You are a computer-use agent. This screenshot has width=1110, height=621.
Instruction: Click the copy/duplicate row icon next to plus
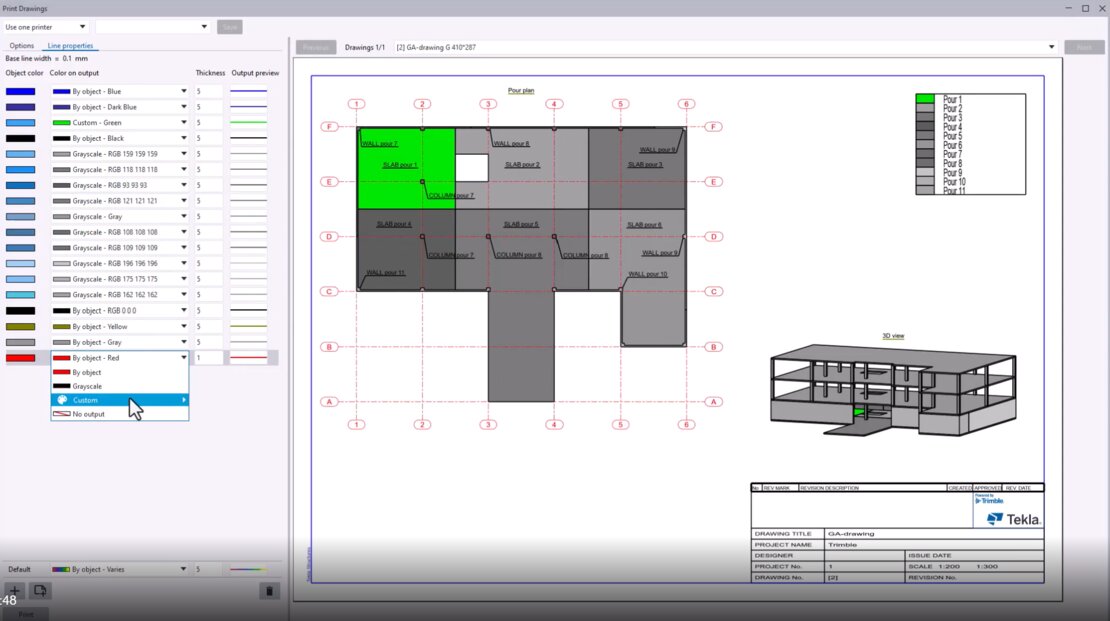click(40, 591)
